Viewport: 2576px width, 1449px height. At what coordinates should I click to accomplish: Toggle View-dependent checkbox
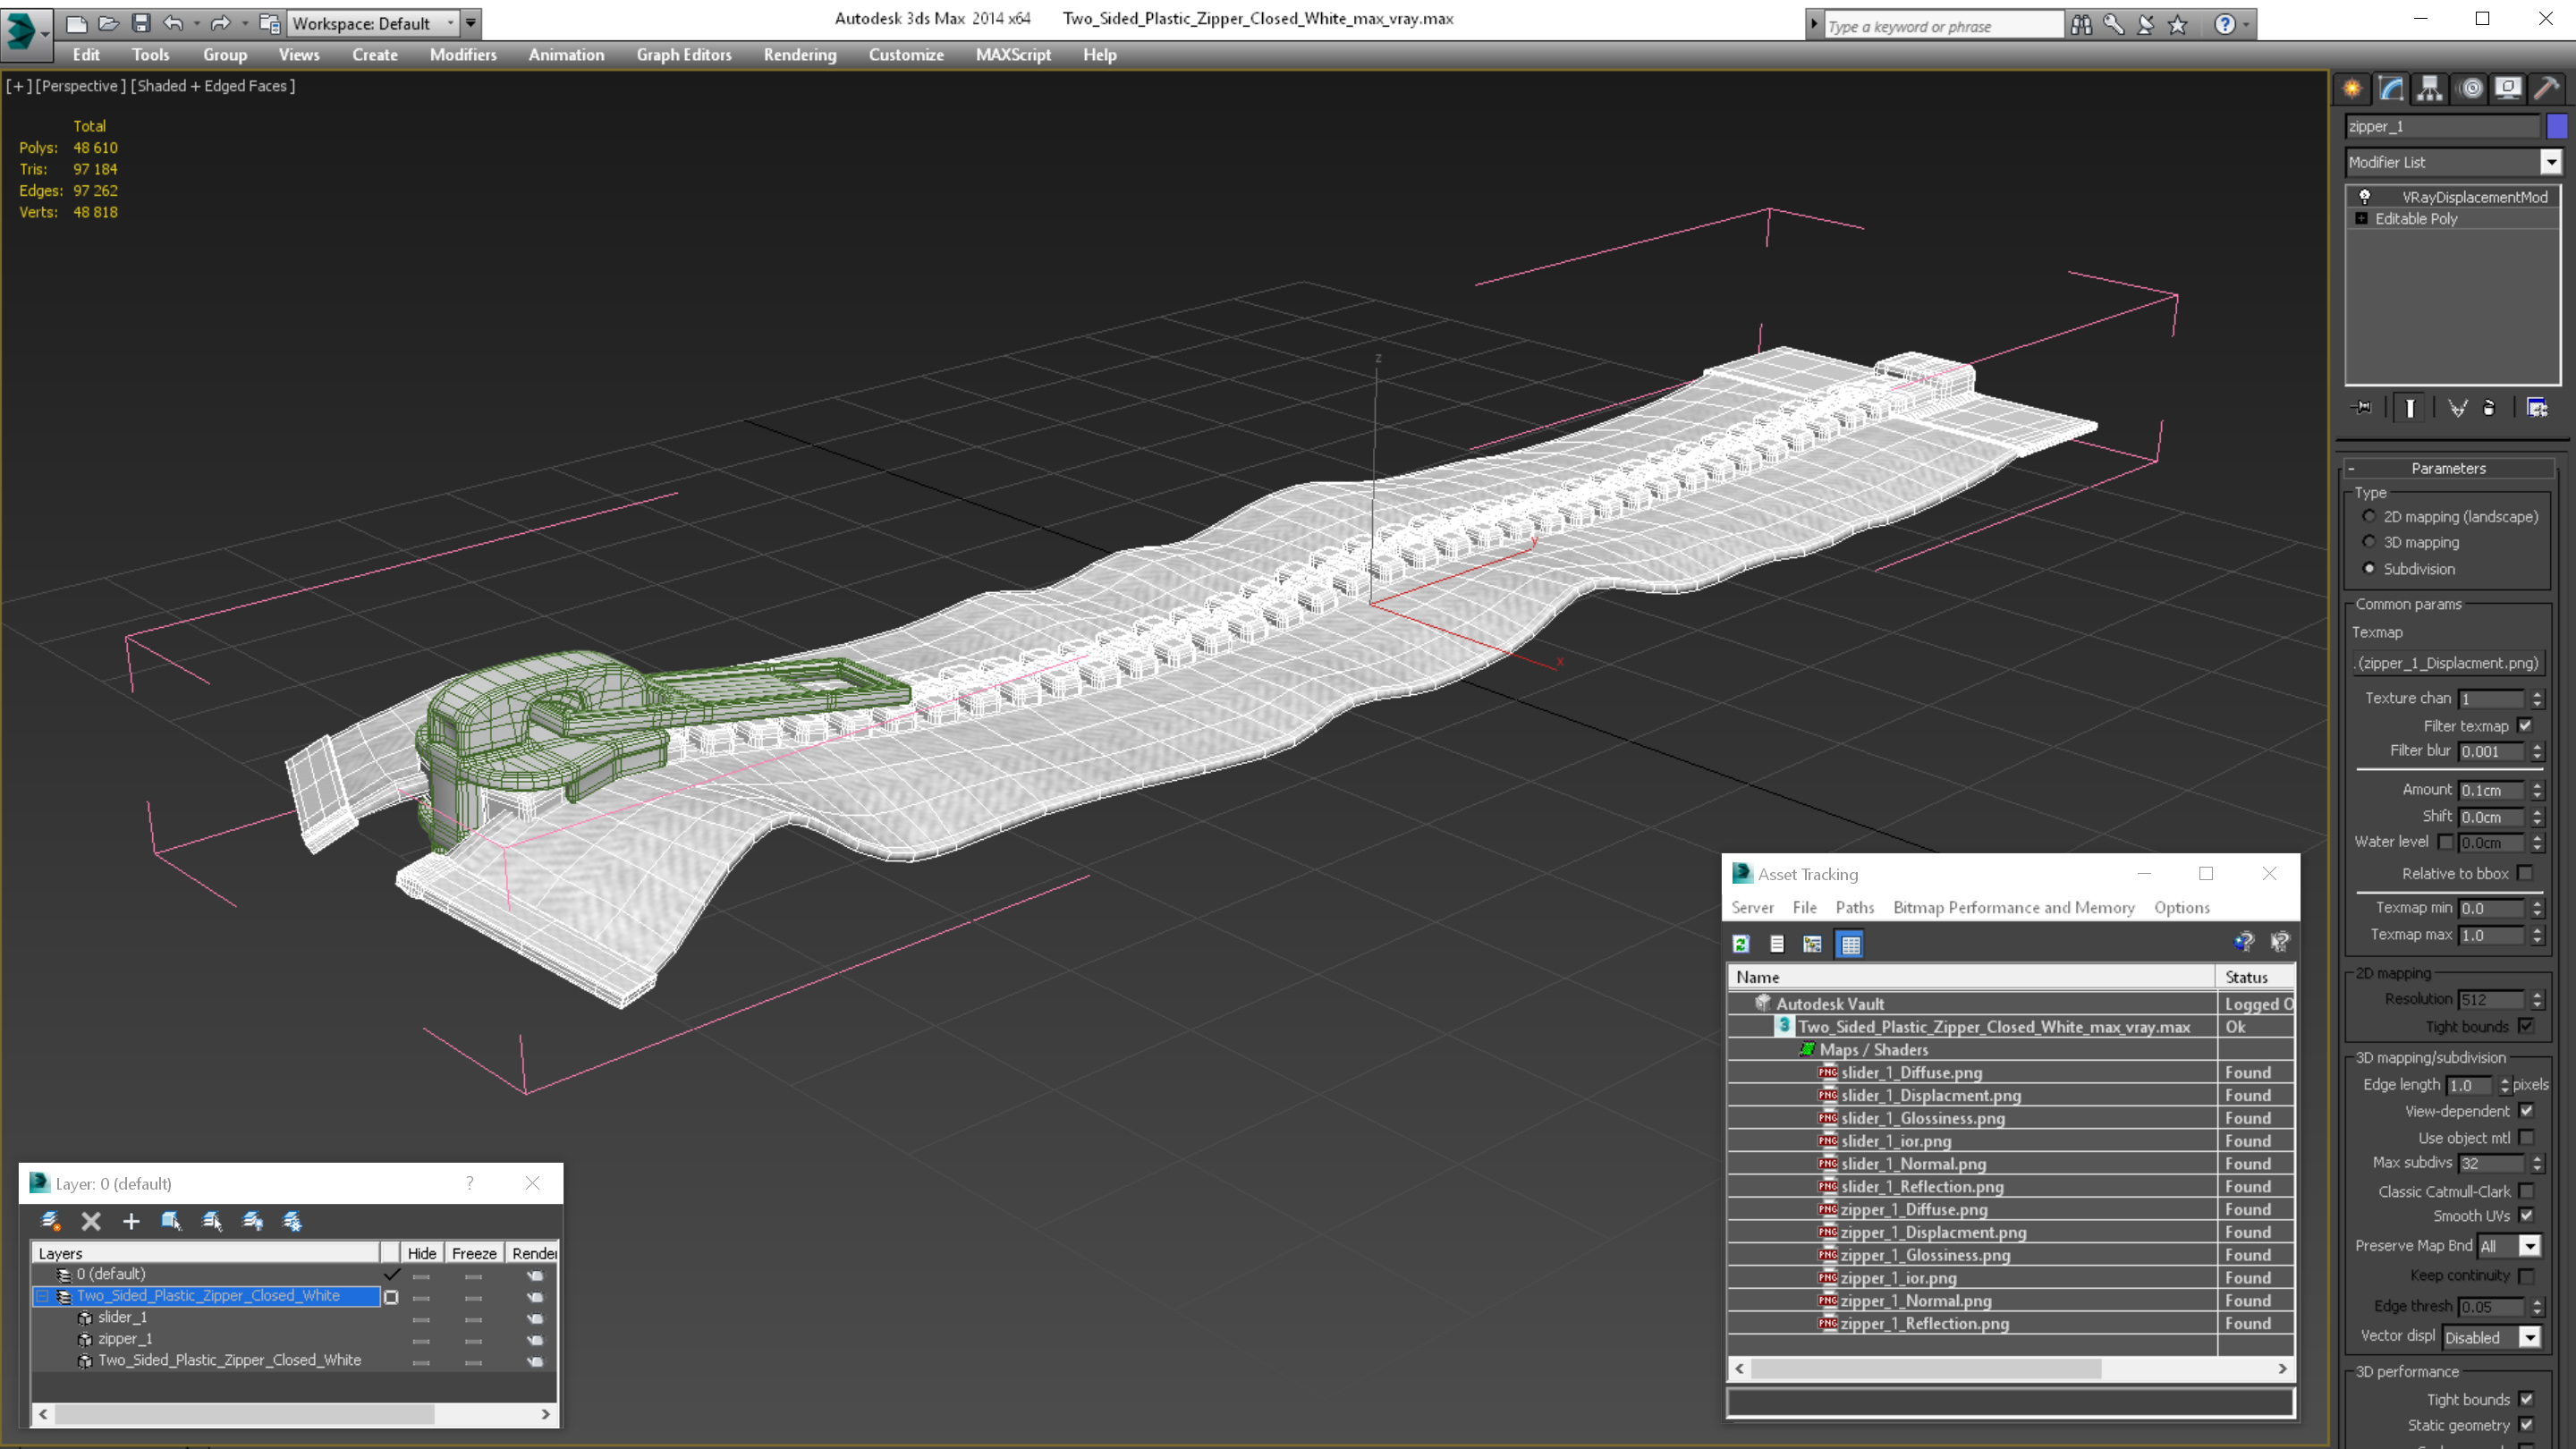point(2527,1111)
